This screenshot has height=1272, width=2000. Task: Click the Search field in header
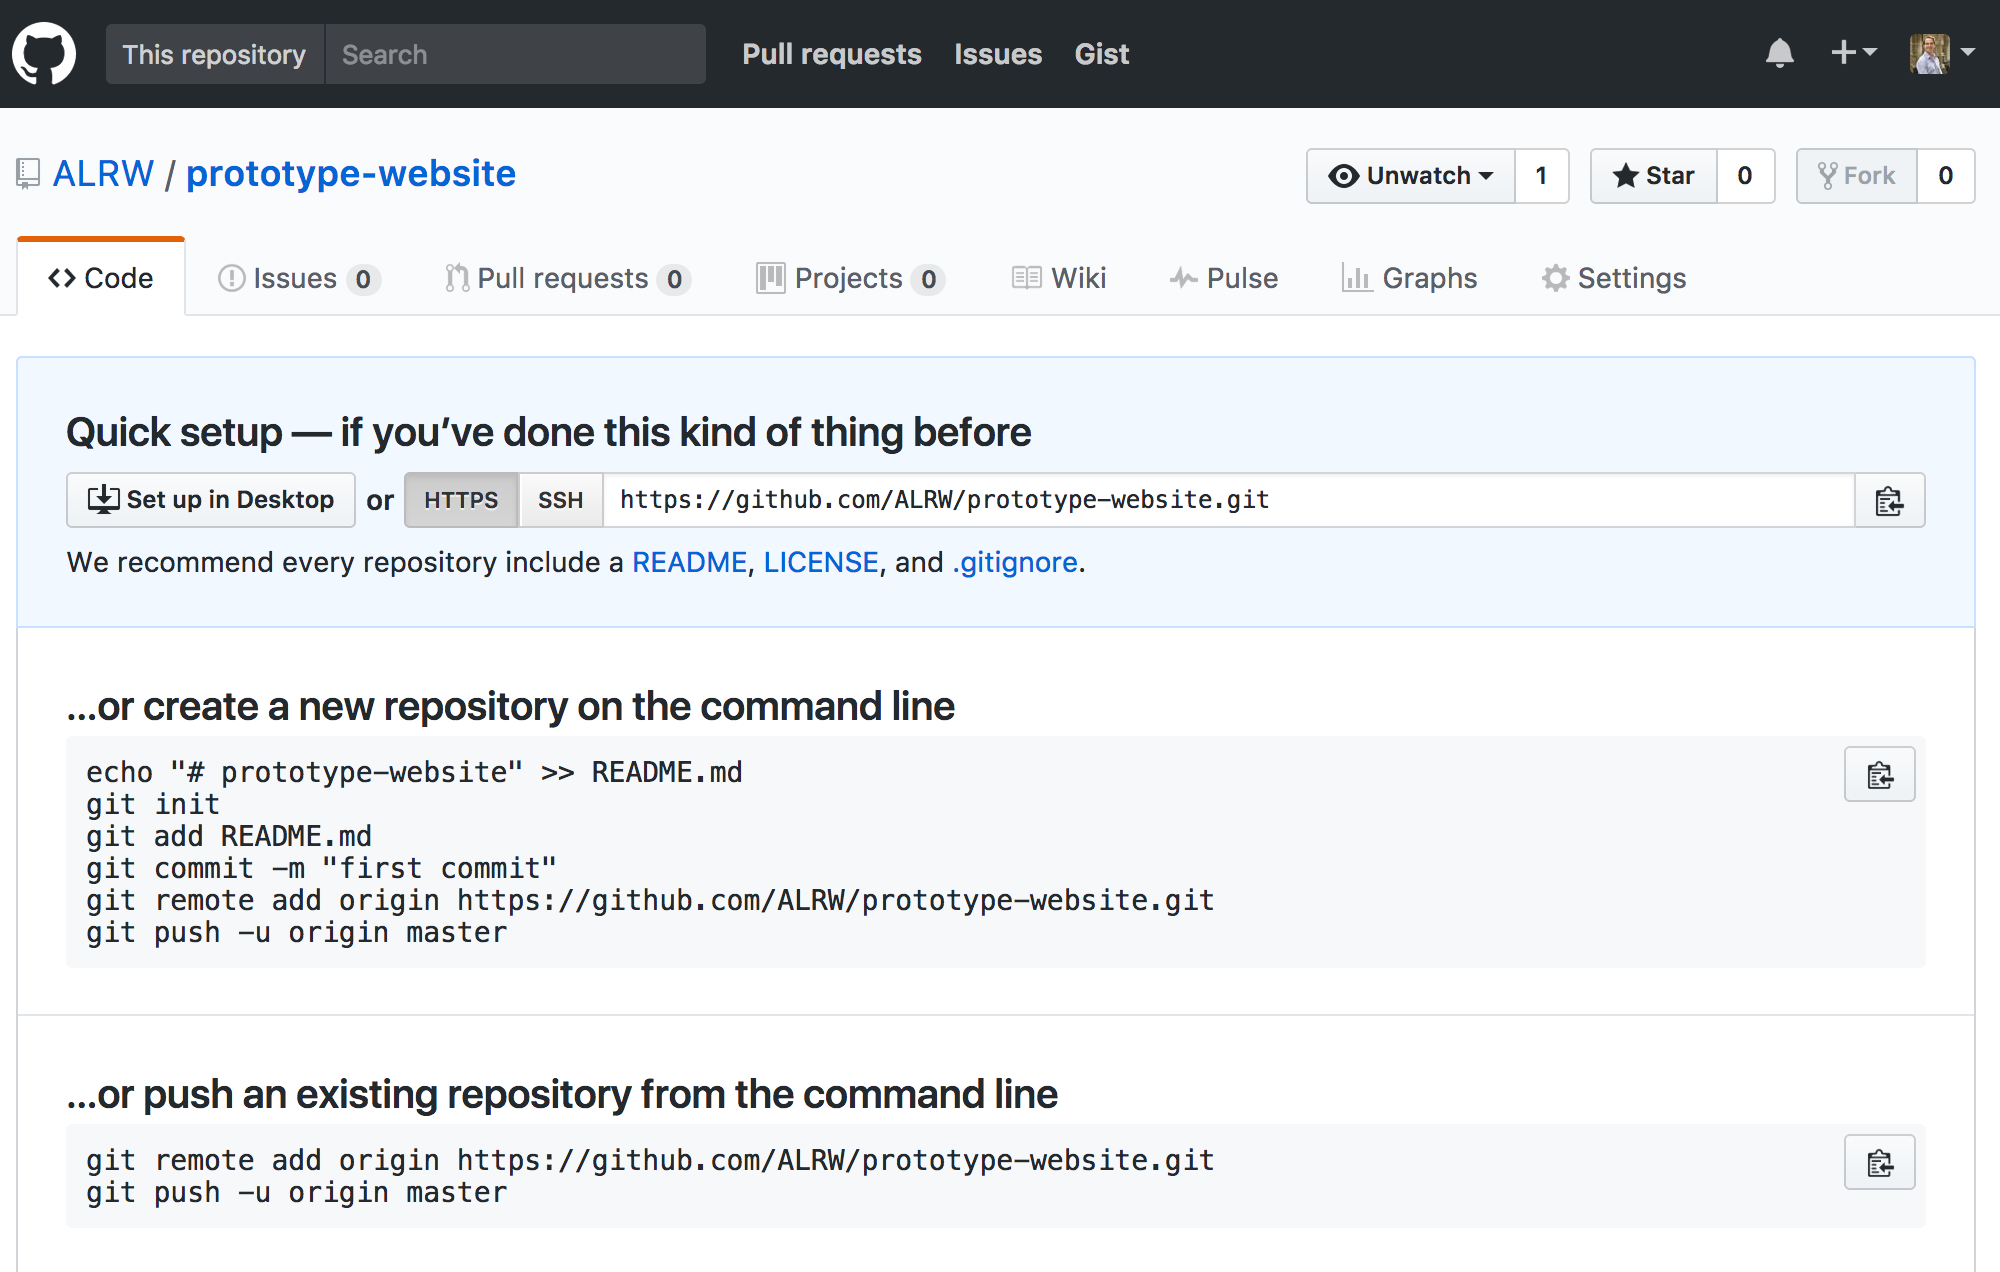(x=515, y=54)
